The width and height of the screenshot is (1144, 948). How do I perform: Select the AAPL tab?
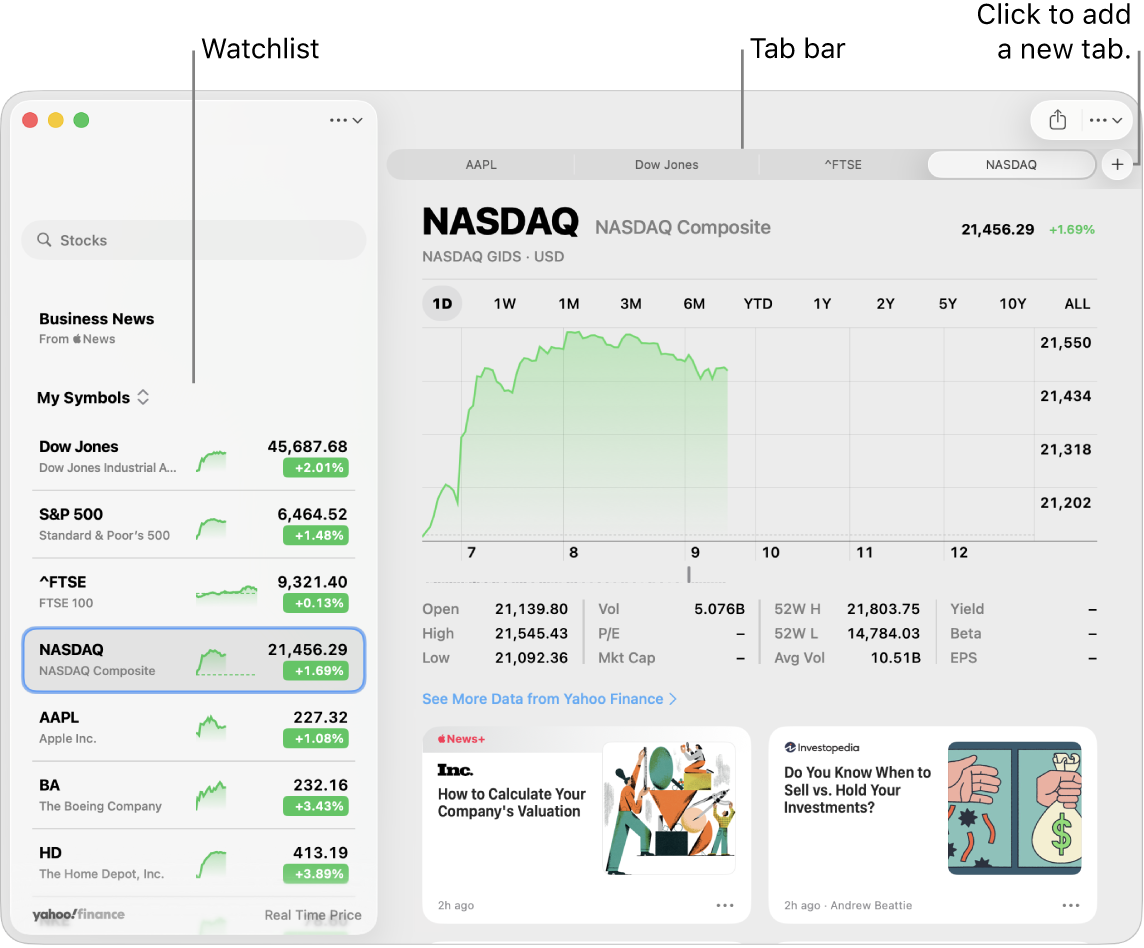(481, 164)
